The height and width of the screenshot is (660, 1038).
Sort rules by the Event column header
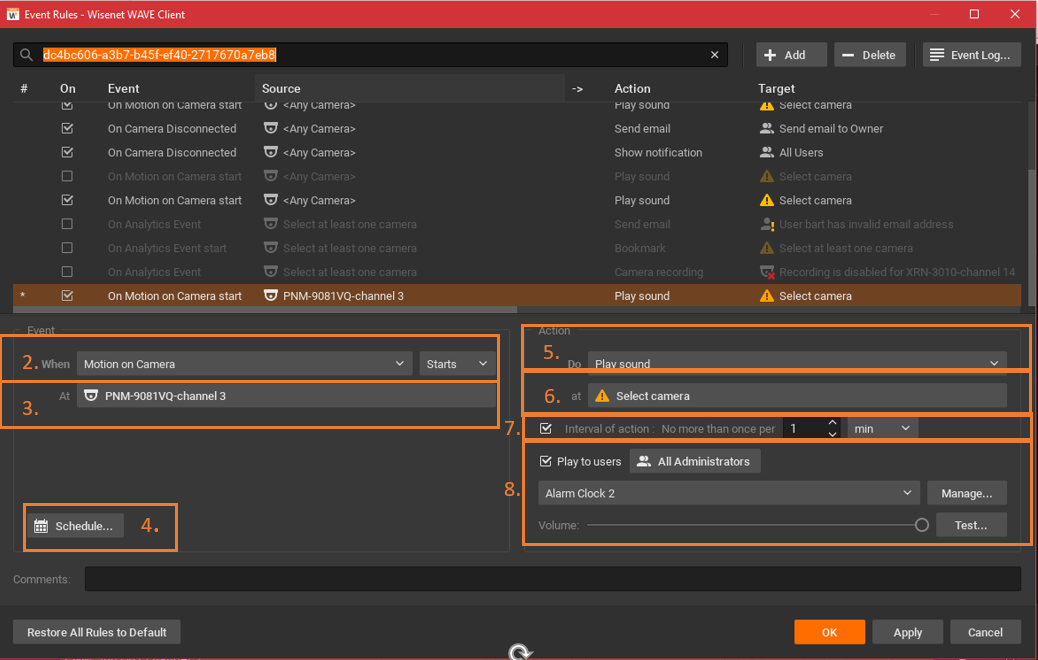123,89
